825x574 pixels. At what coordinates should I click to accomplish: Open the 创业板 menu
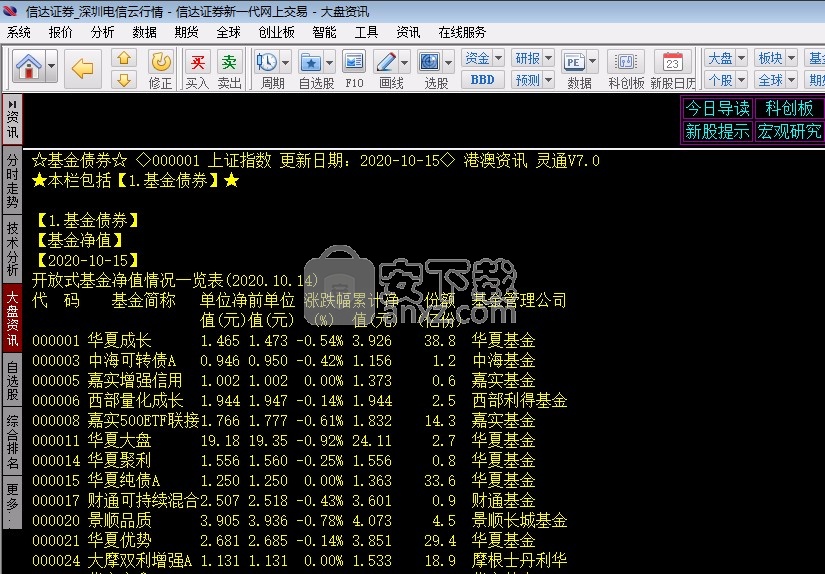(277, 33)
